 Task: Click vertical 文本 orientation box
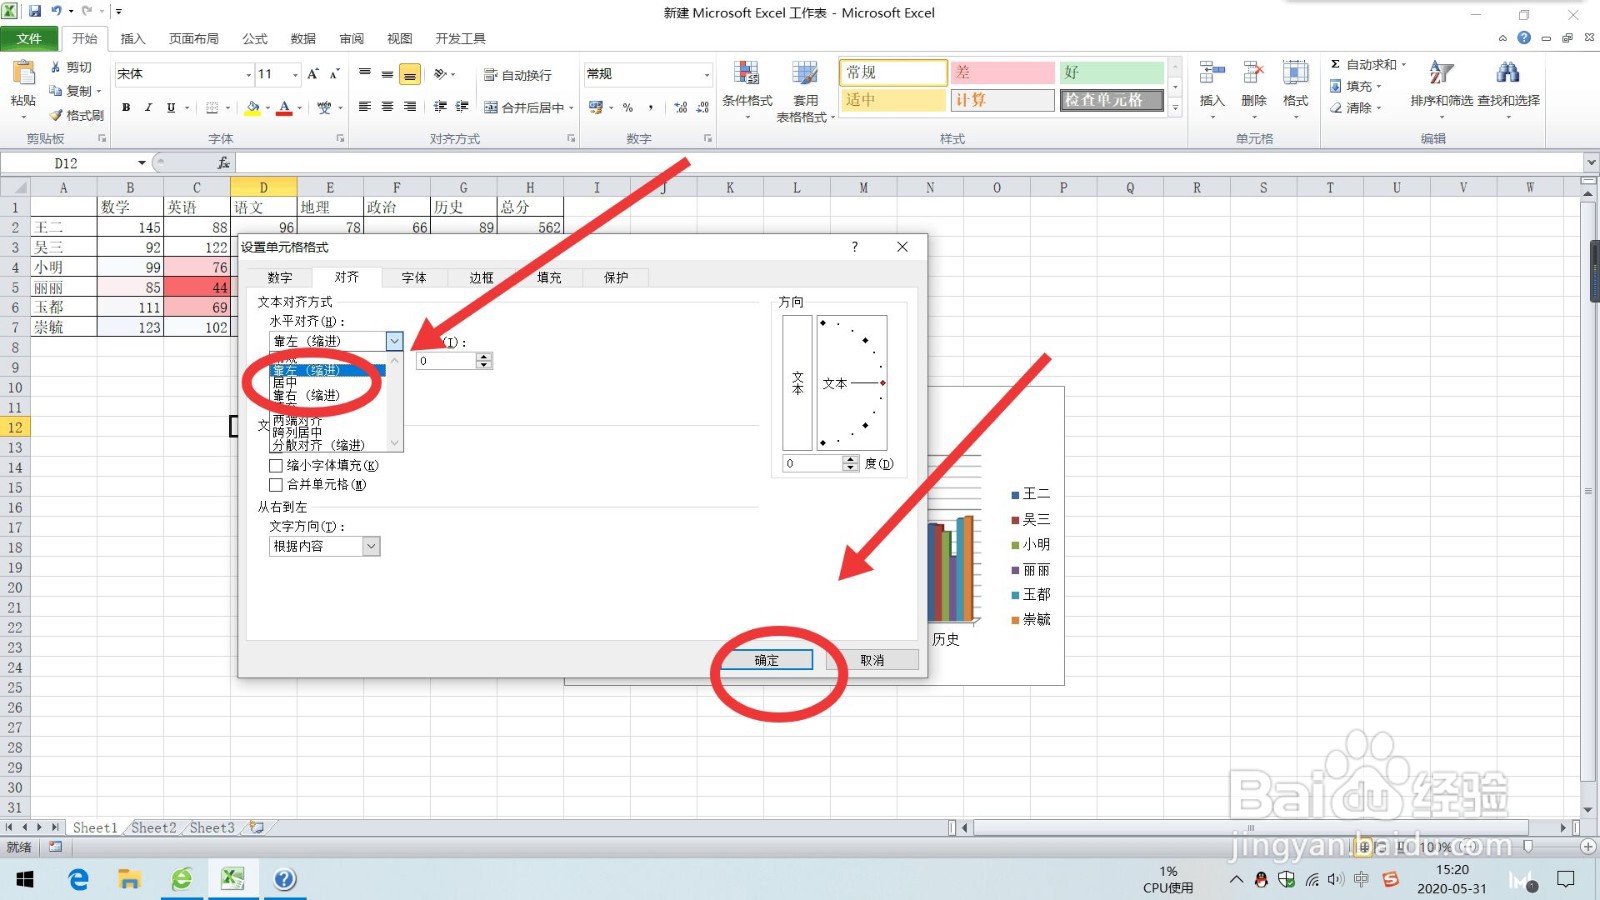click(797, 383)
